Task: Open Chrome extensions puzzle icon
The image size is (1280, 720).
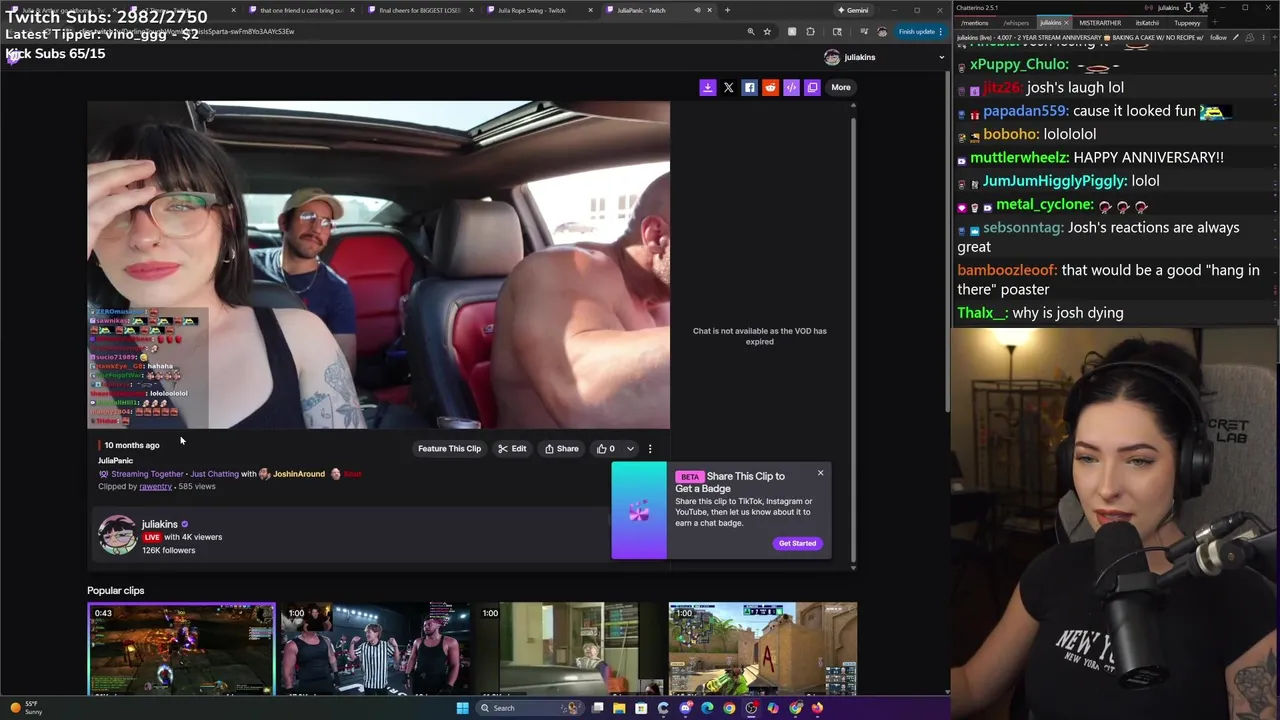Action: click(x=811, y=31)
